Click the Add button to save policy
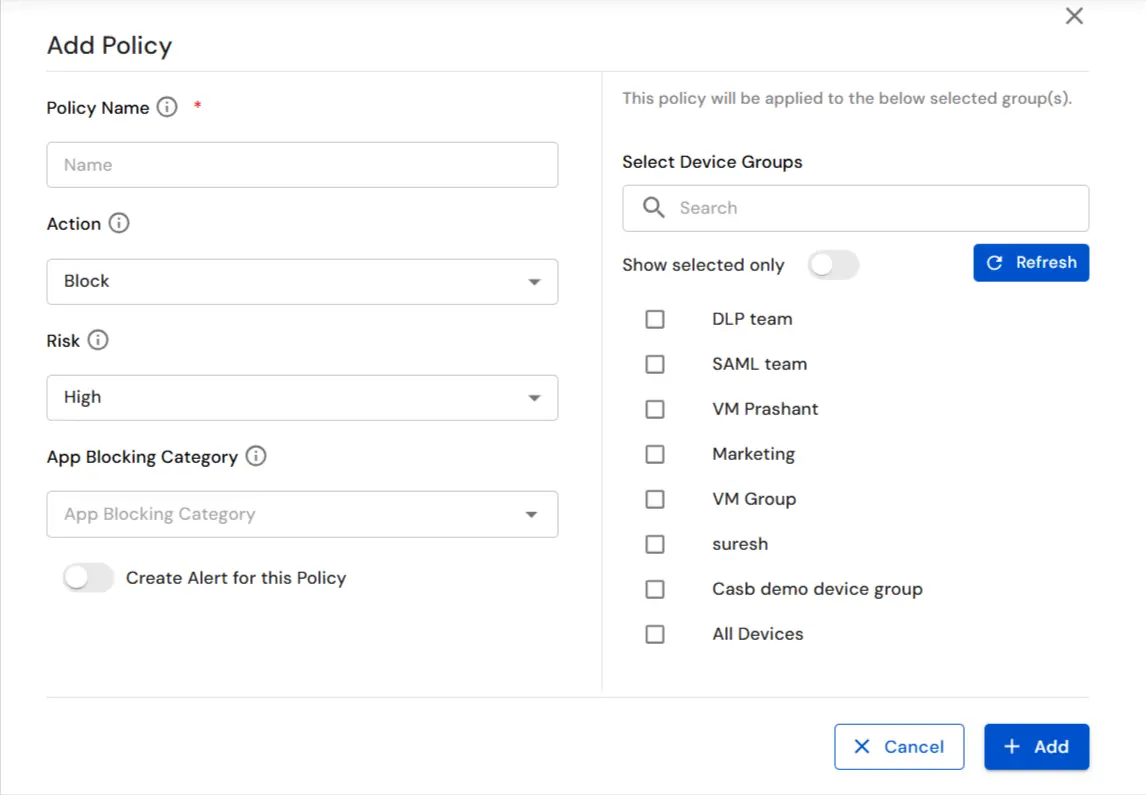The image size is (1146, 795). click(x=1036, y=746)
